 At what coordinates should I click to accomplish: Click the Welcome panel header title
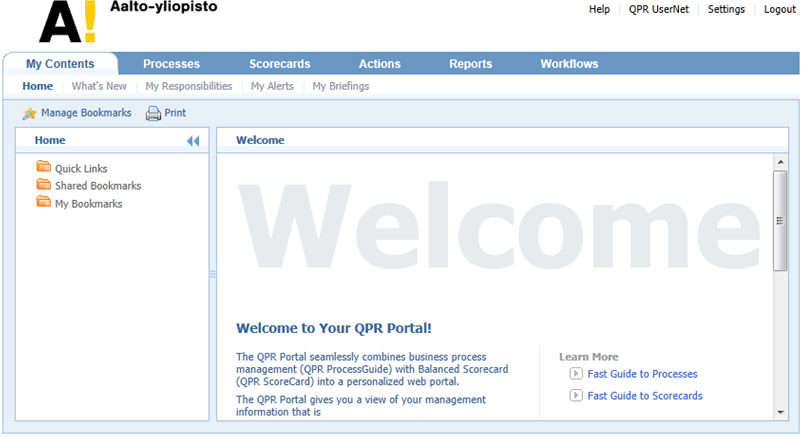click(x=260, y=140)
